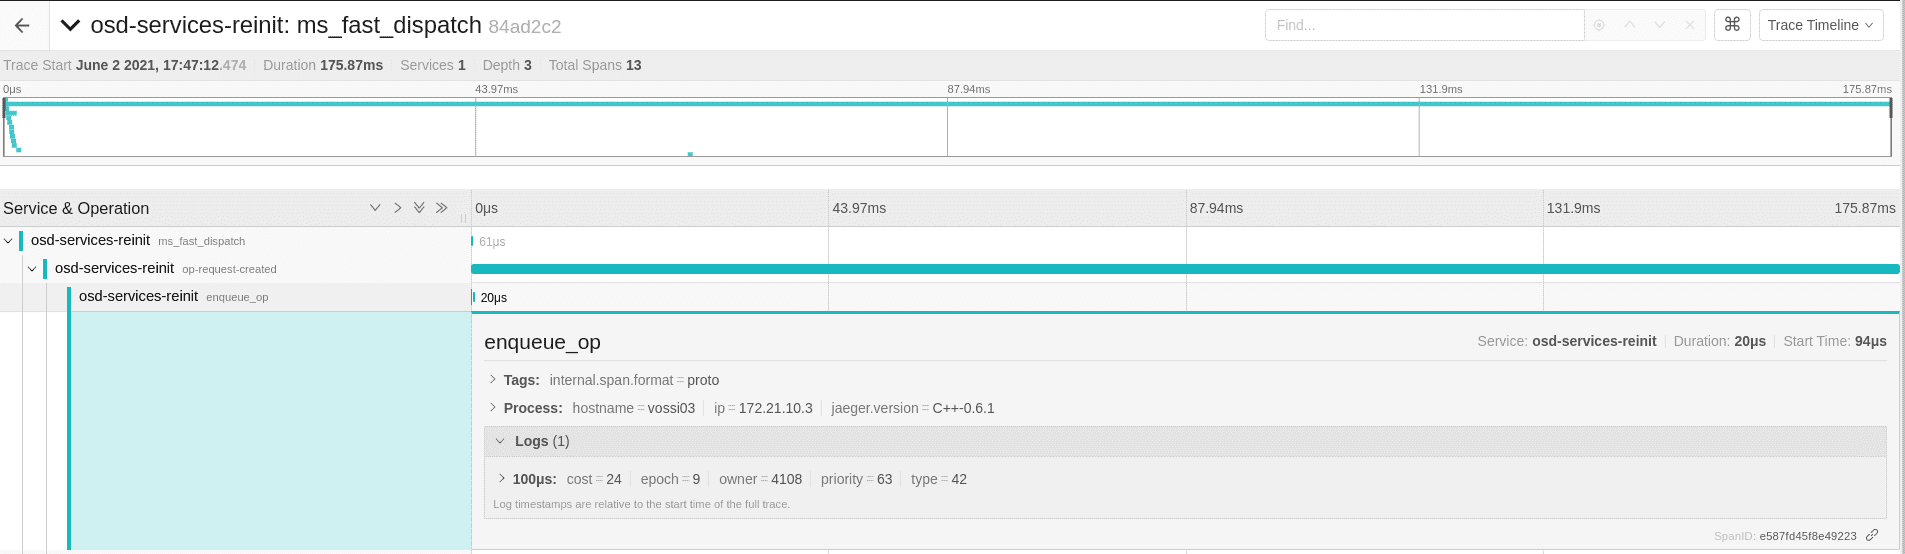This screenshot has height=554, width=1905.
Task: Collapse the ms_fast_dispatch span row
Action: (x=8, y=241)
